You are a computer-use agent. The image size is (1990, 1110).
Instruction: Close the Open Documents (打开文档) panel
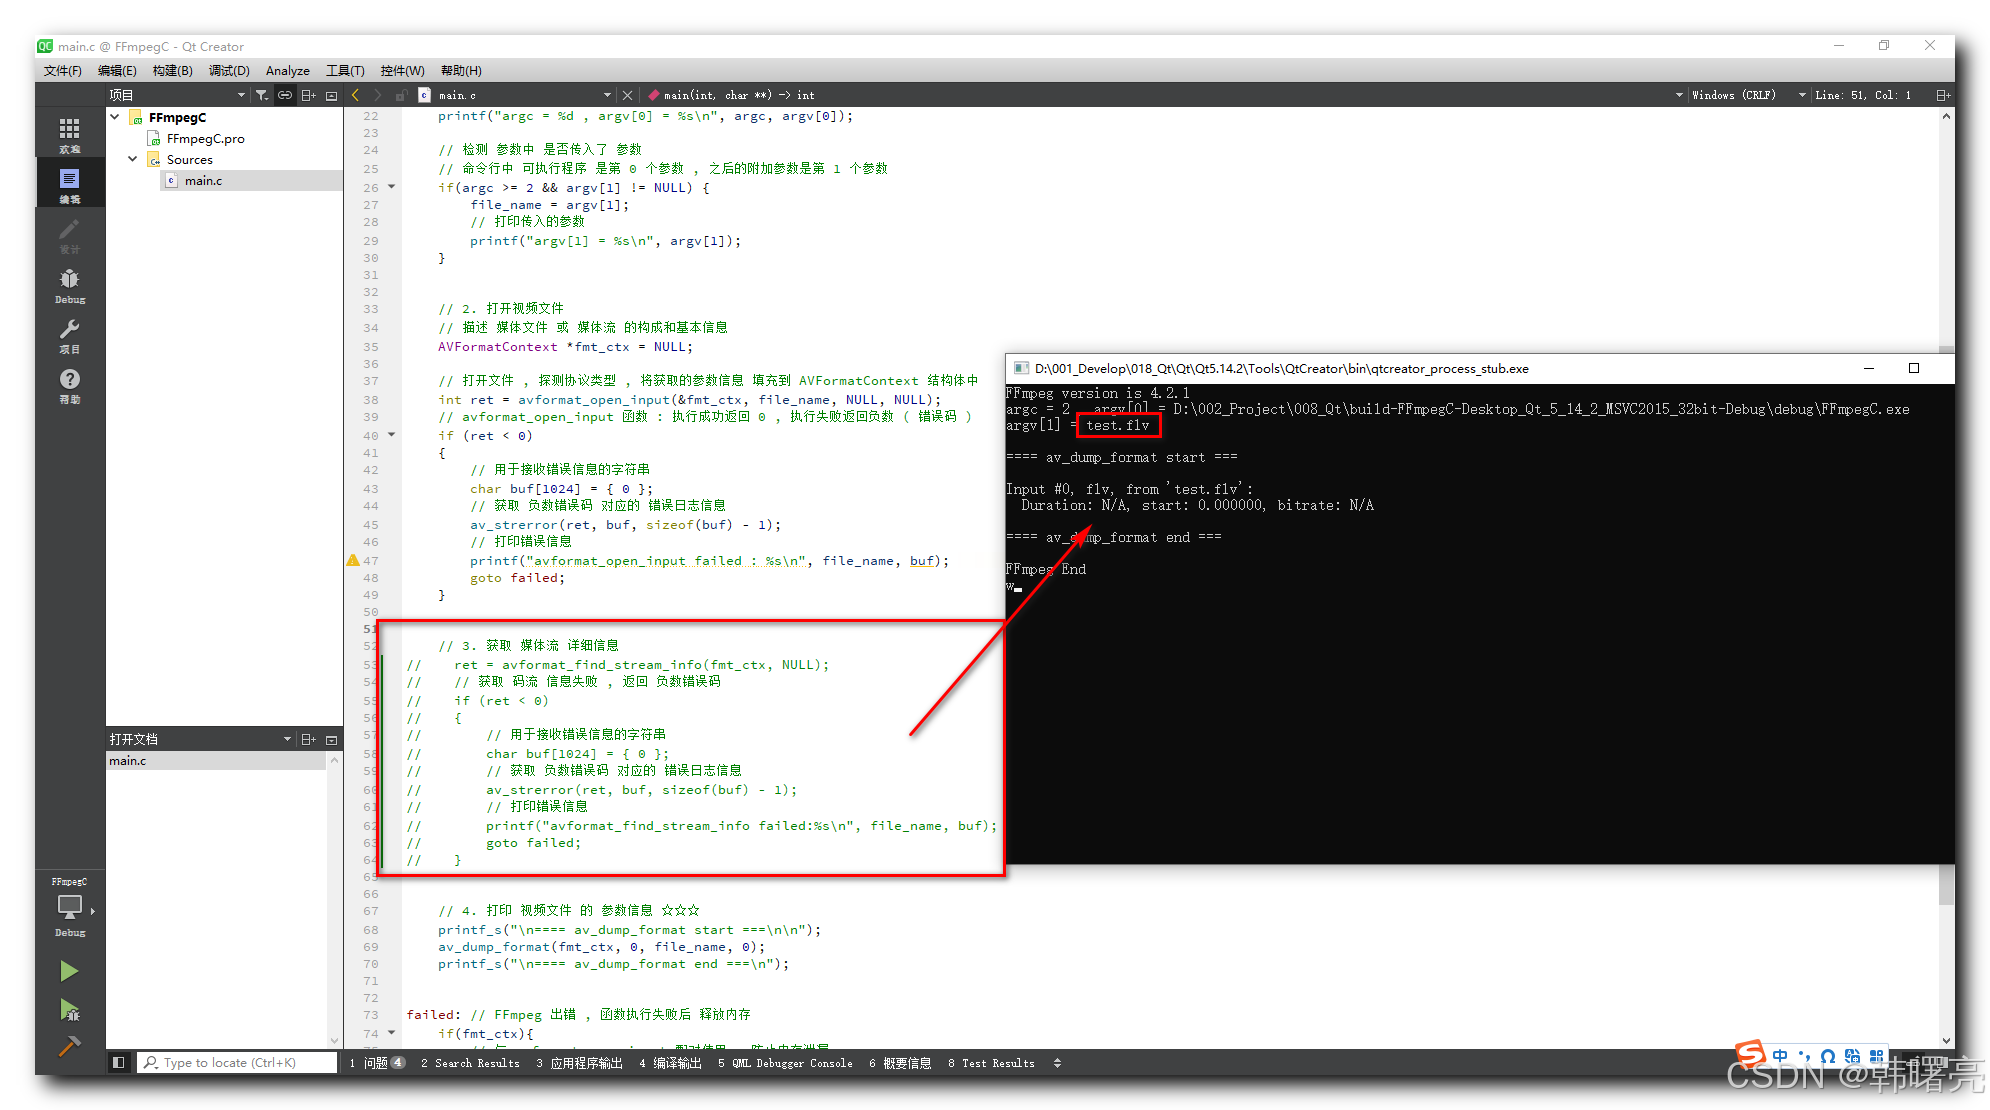(332, 739)
